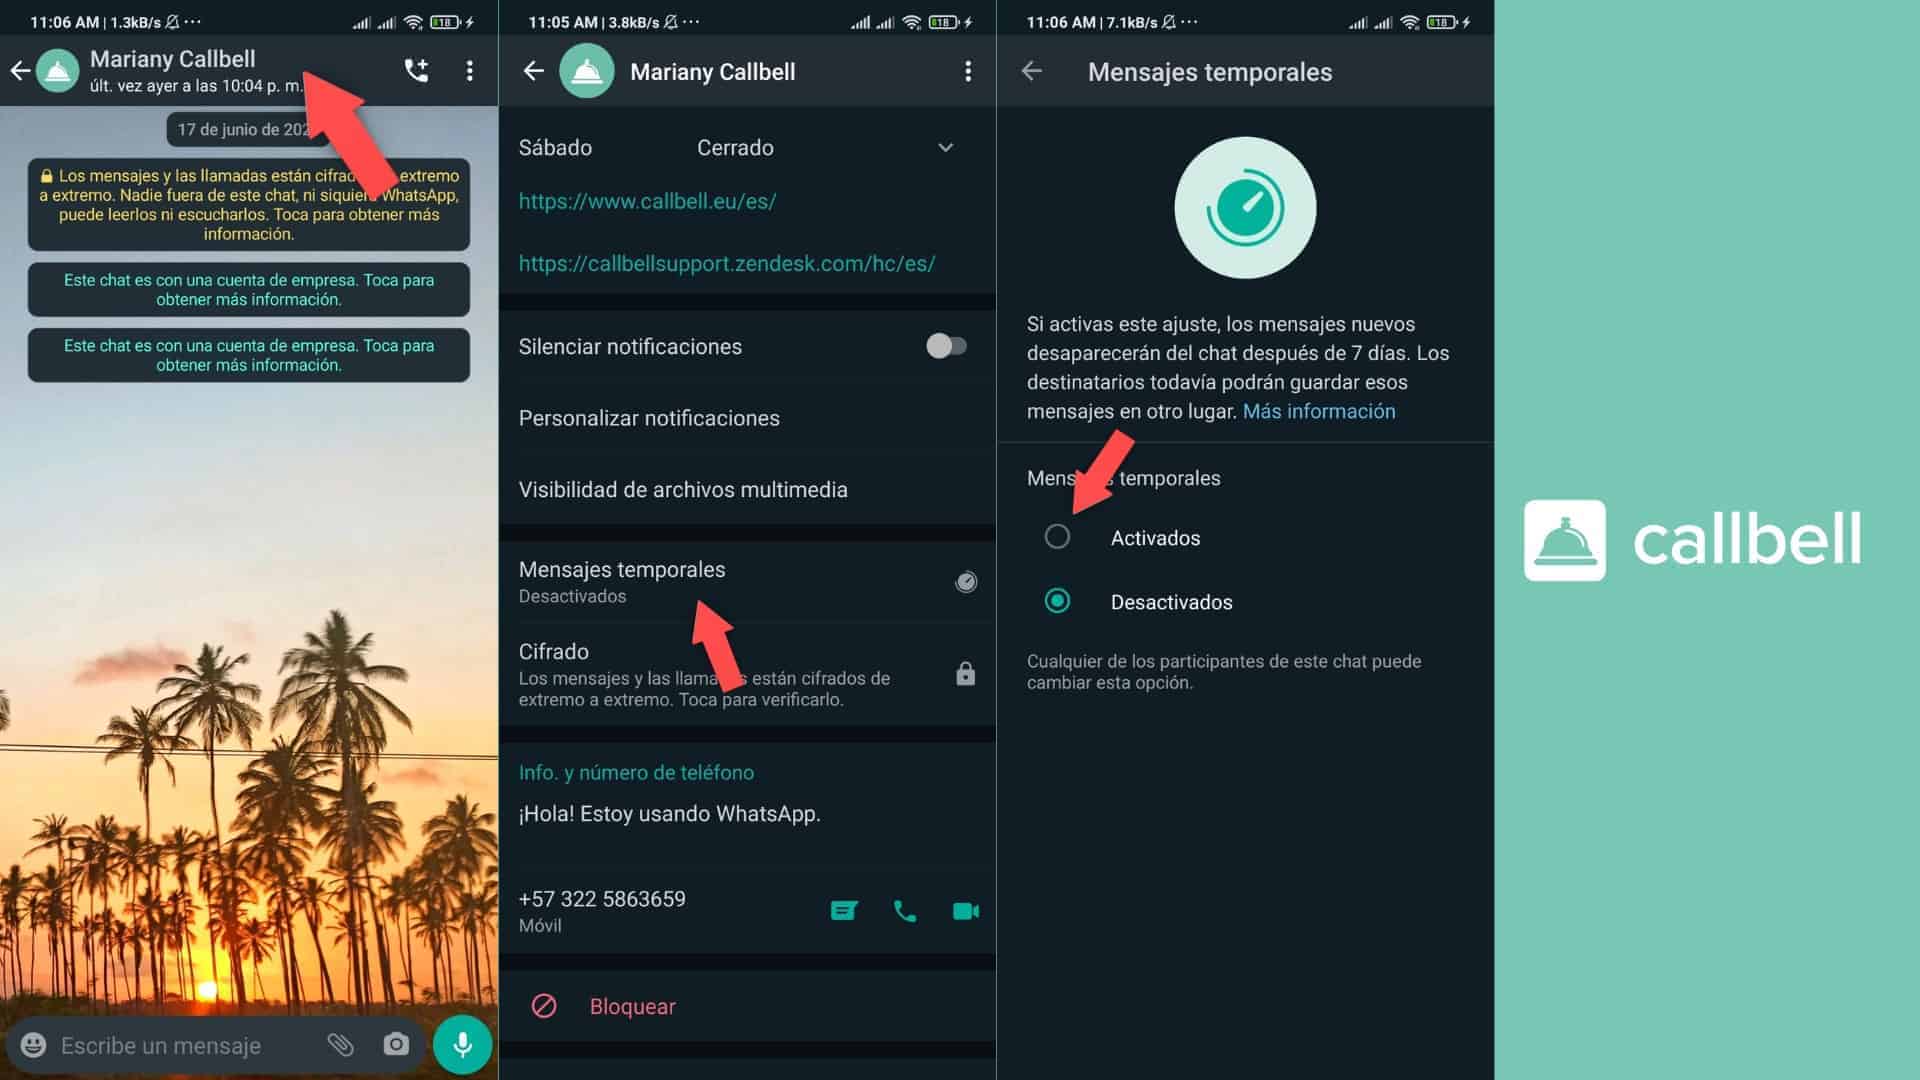Tap the Activados label
Image resolution: width=1920 pixels, height=1080 pixels.
coord(1155,538)
